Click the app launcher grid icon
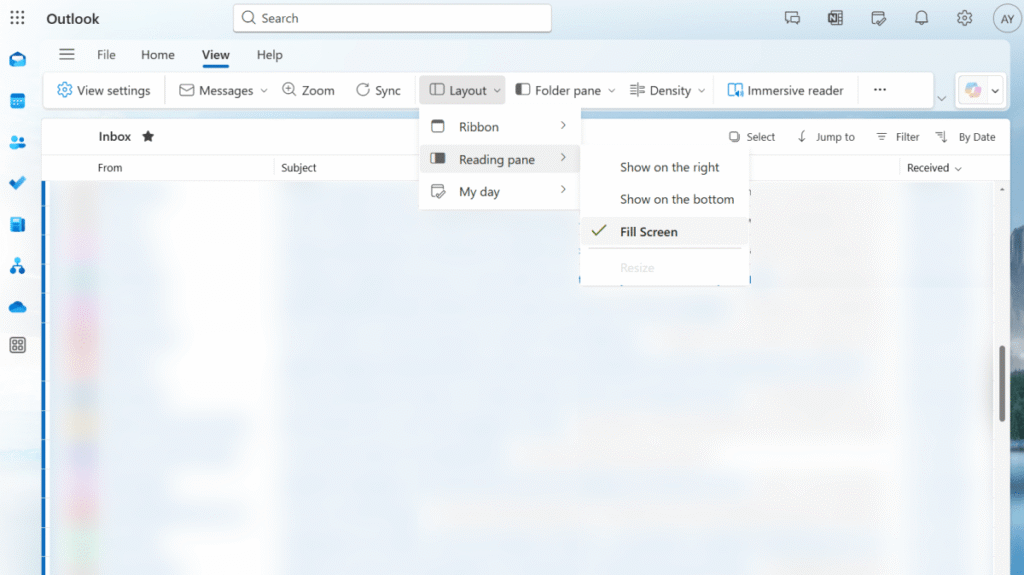This screenshot has height=575, width=1024. [17, 18]
